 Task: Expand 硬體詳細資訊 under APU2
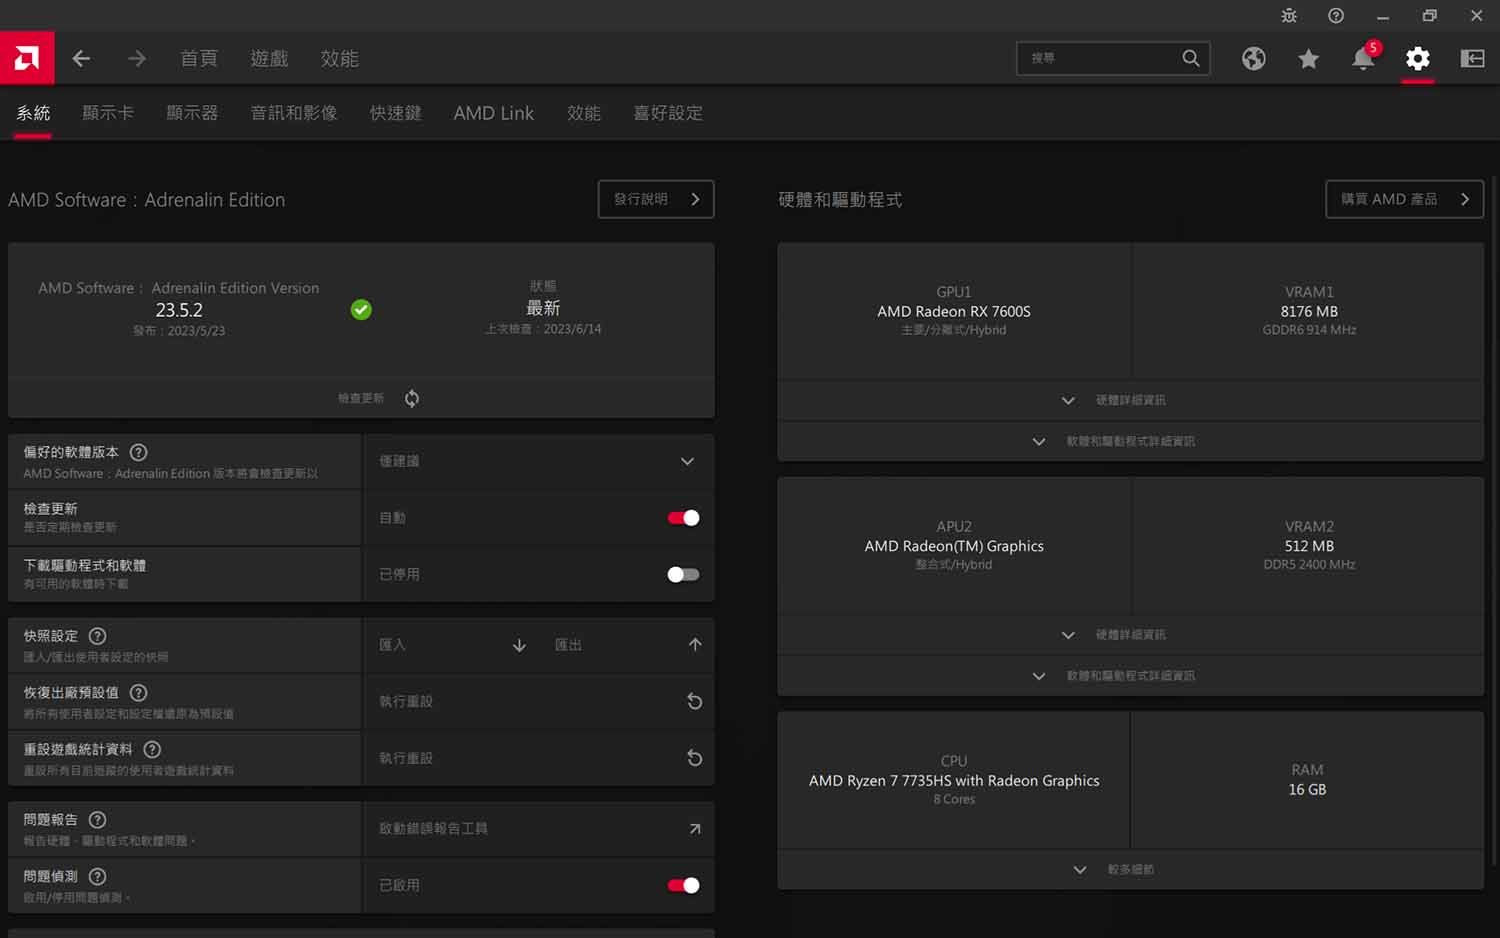click(x=1130, y=635)
